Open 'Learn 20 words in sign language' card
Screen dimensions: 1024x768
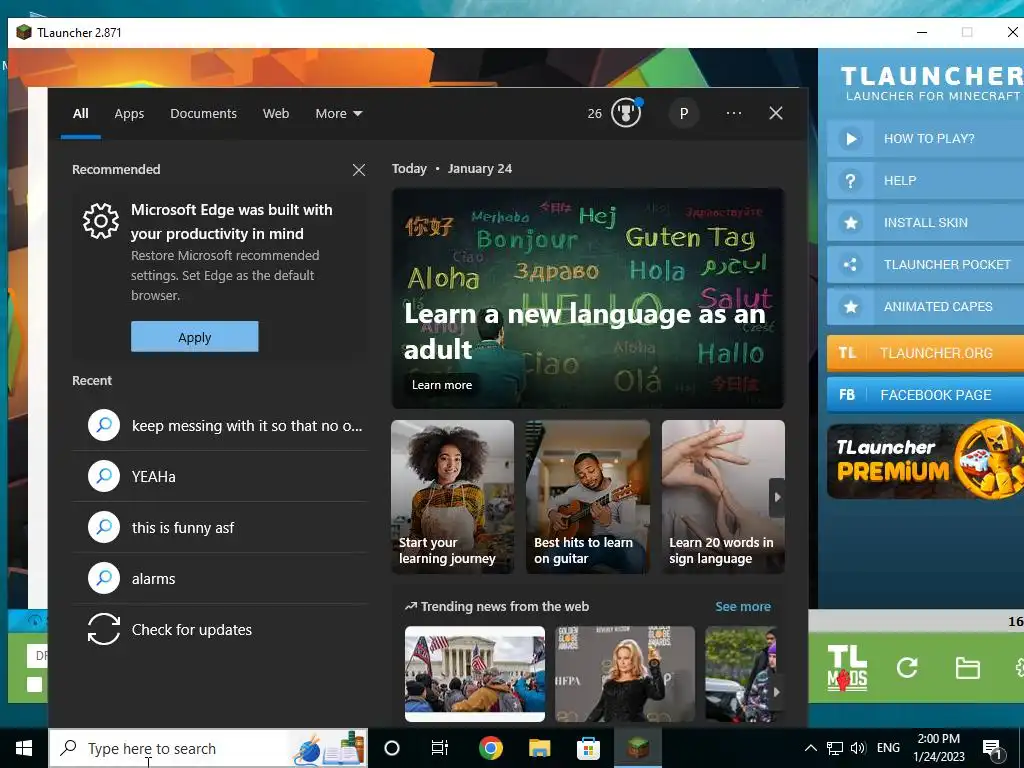[x=723, y=497]
